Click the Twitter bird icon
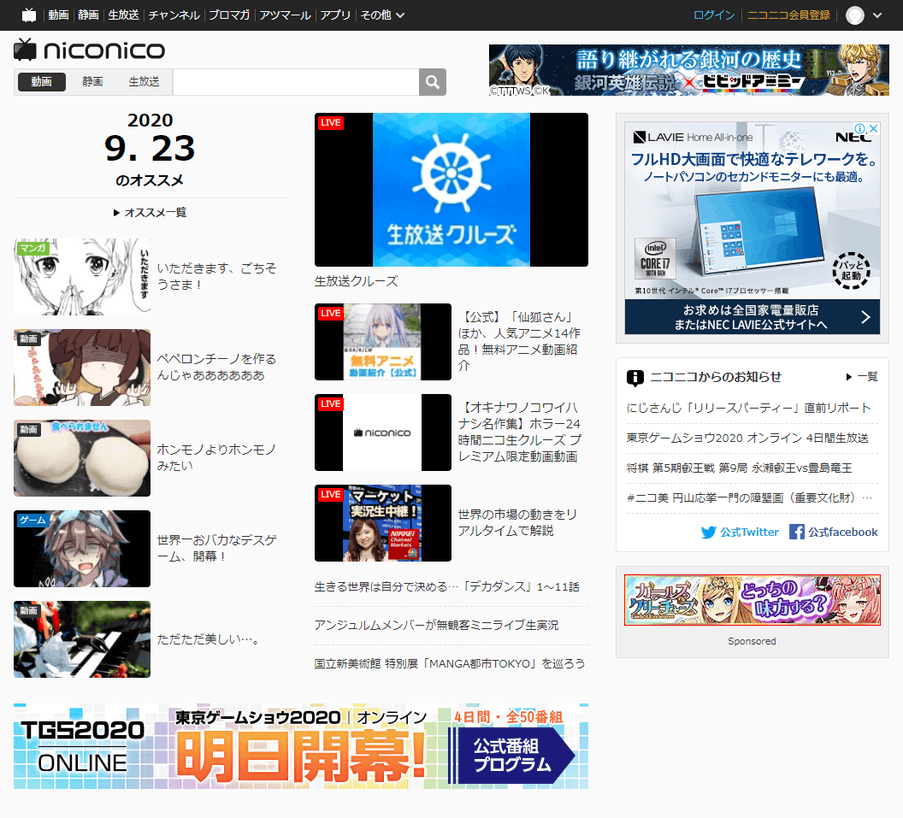 point(709,532)
